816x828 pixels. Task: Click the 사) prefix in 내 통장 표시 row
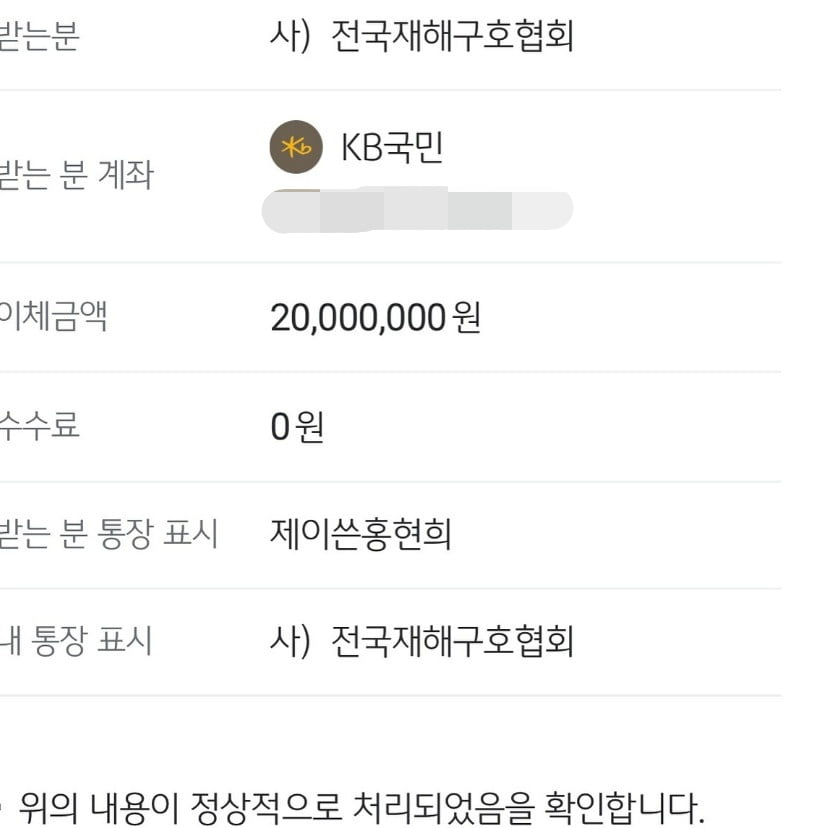pos(292,641)
